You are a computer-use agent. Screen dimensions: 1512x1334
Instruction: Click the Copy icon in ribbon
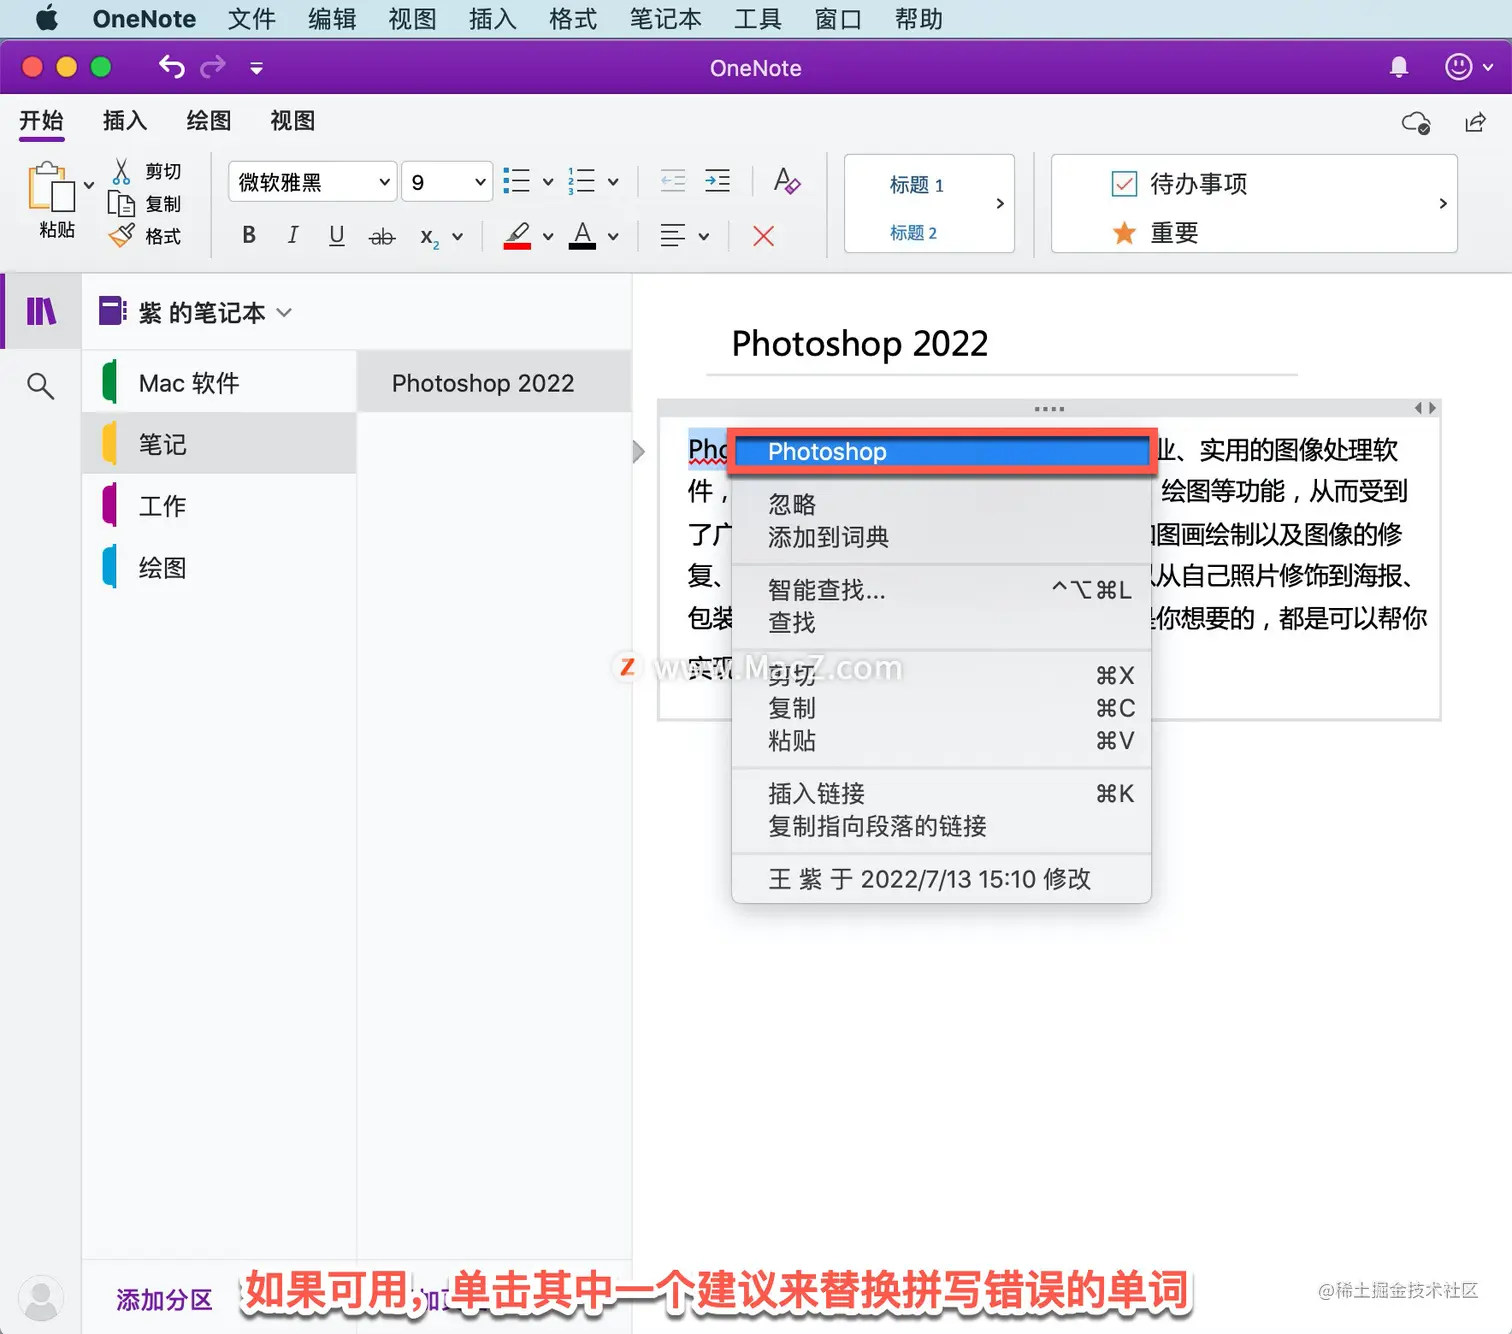[x=121, y=204]
